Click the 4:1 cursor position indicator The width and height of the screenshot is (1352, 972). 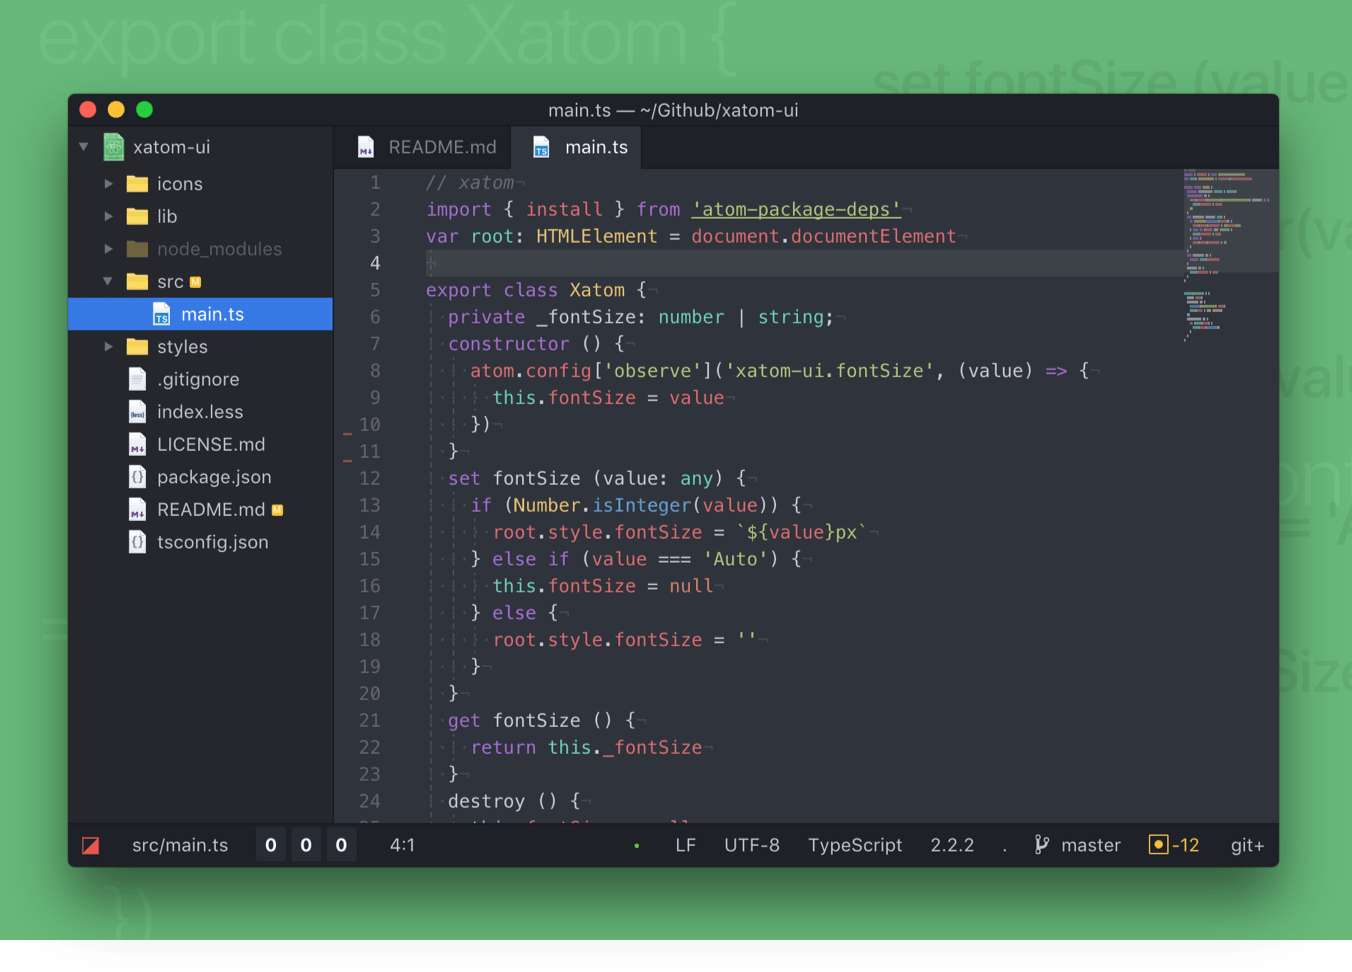point(402,845)
